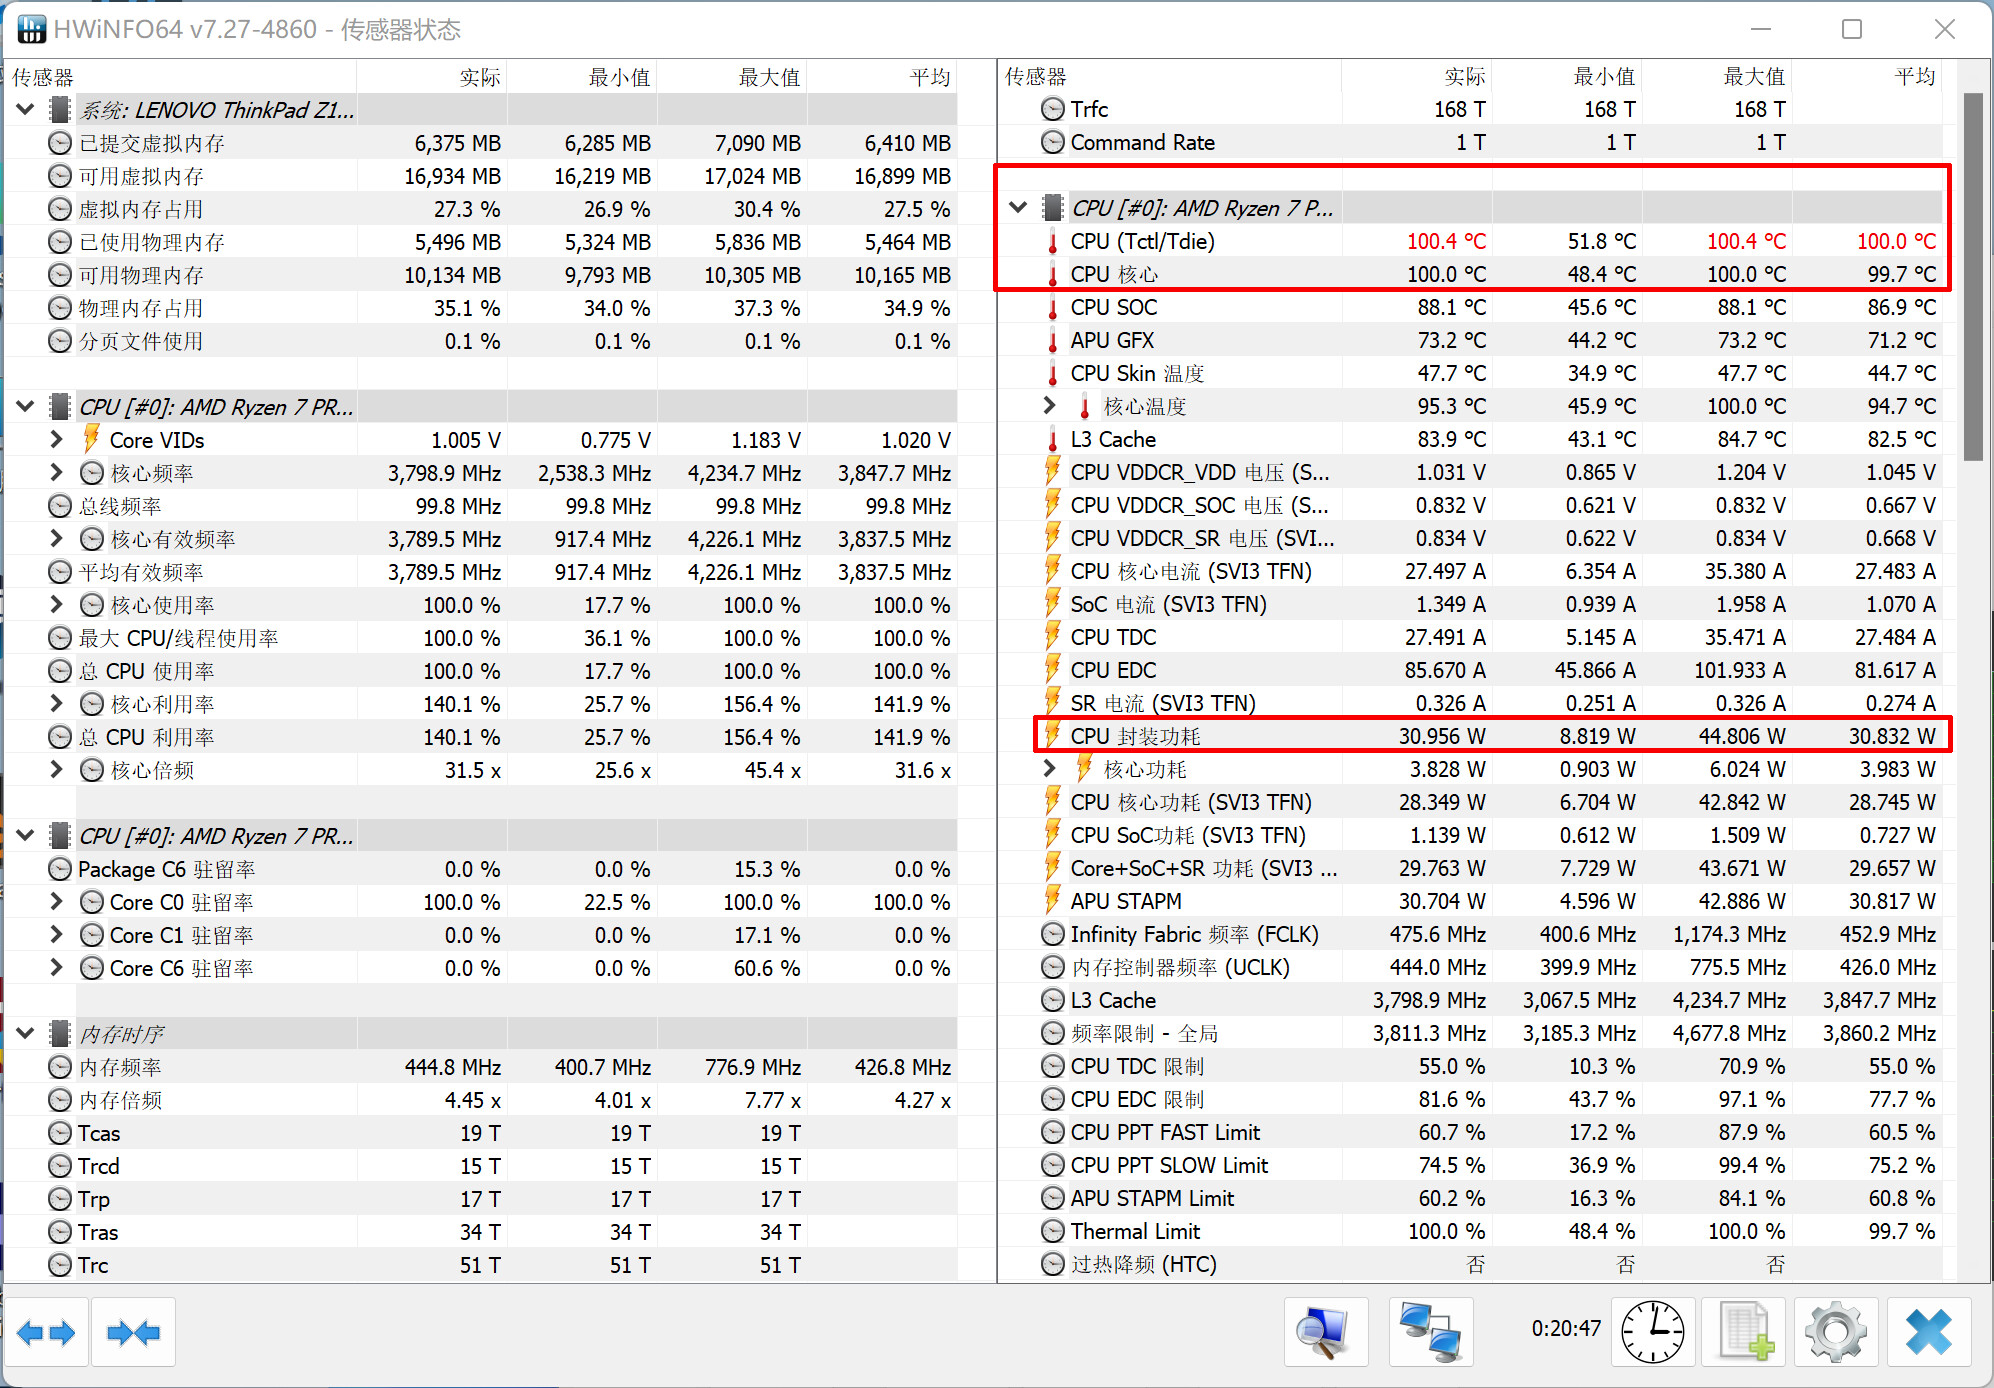The height and width of the screenshot is (1388, 1994).
Task: Click the lightning icon beside Core VIDs
Action: pyautogui.click(x=91, y=439)
